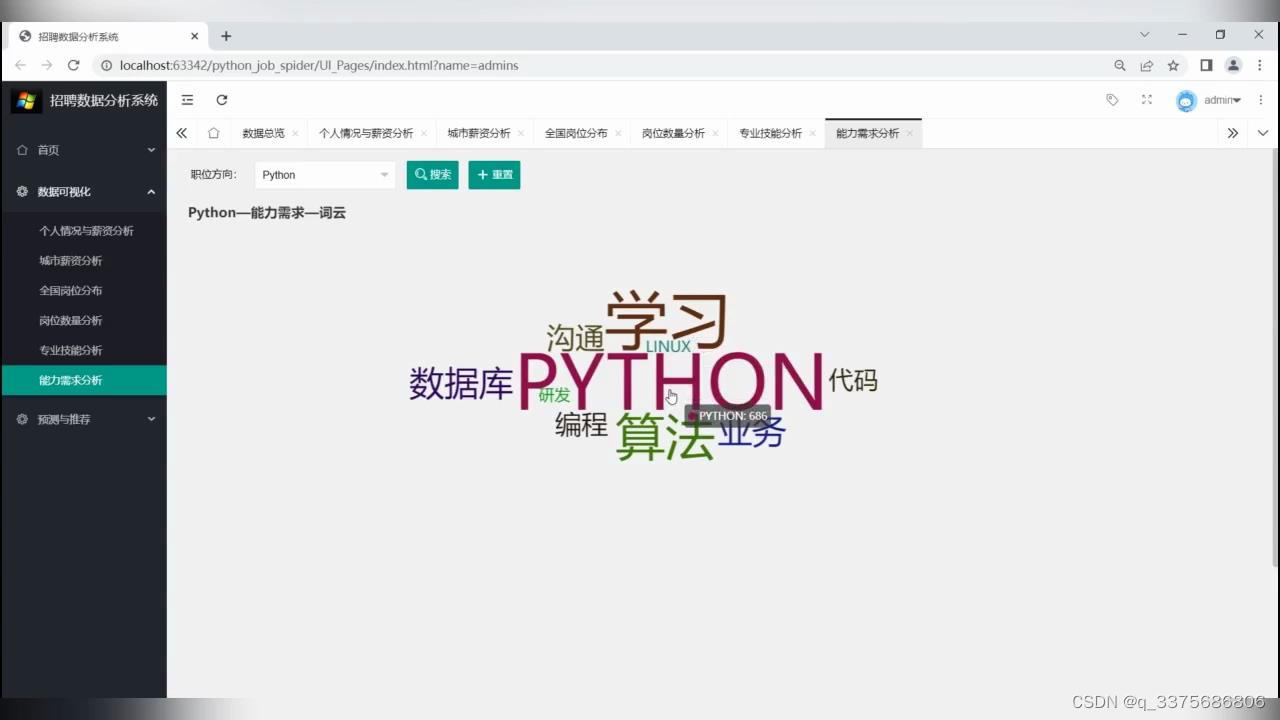This screenshot has width=1280, height=720.
Task: Collapse the sidebar using the hamburger icon
Action: pos(187,100)
